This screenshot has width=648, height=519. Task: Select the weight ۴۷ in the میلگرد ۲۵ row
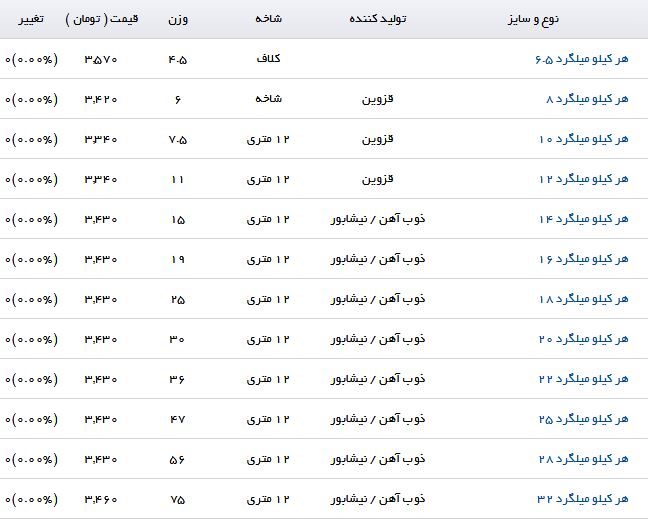177,420
